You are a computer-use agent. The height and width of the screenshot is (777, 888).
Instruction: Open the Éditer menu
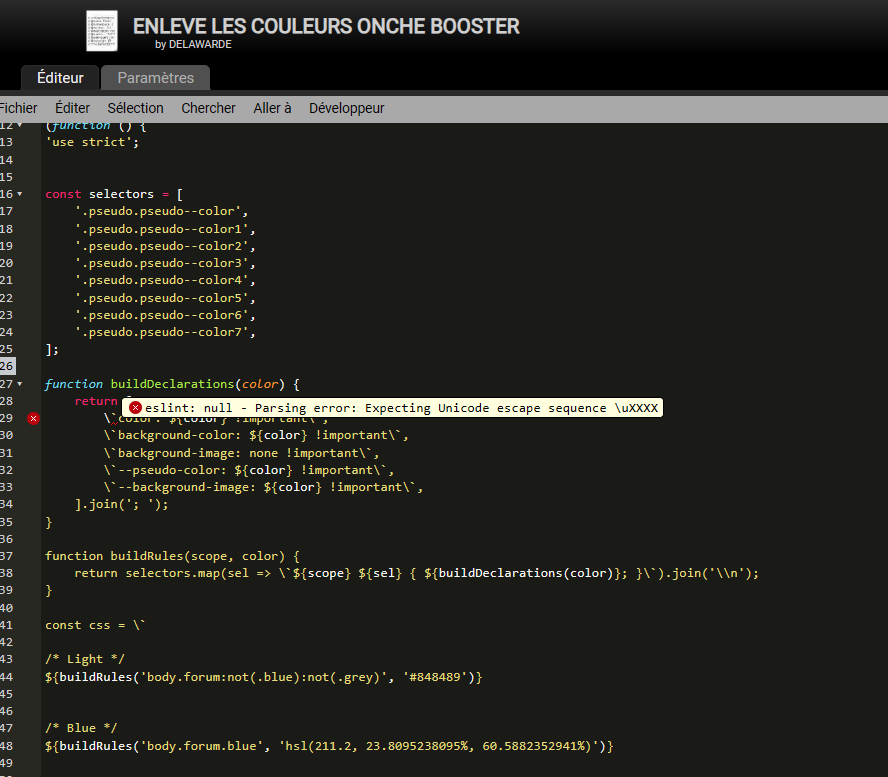click(72, 108)
